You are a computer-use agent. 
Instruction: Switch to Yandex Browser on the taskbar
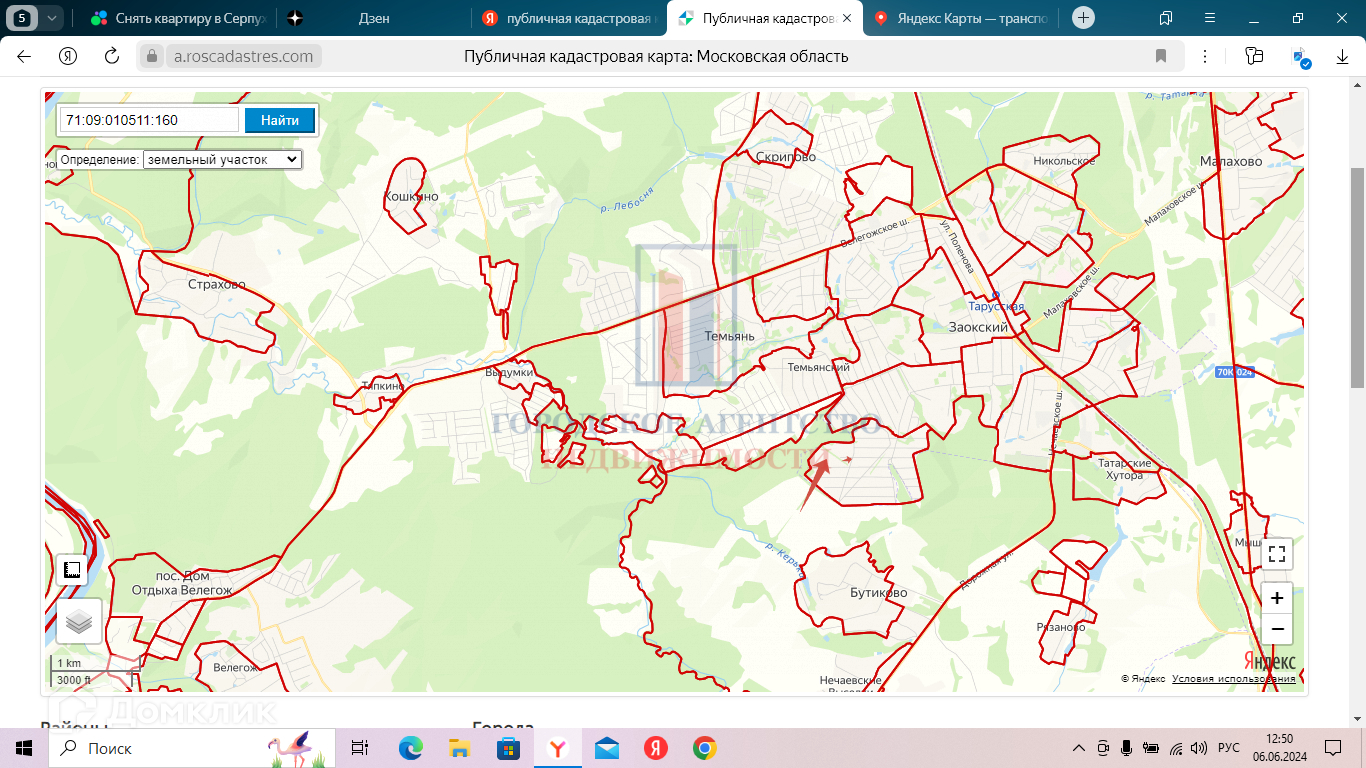click(558, 748)
